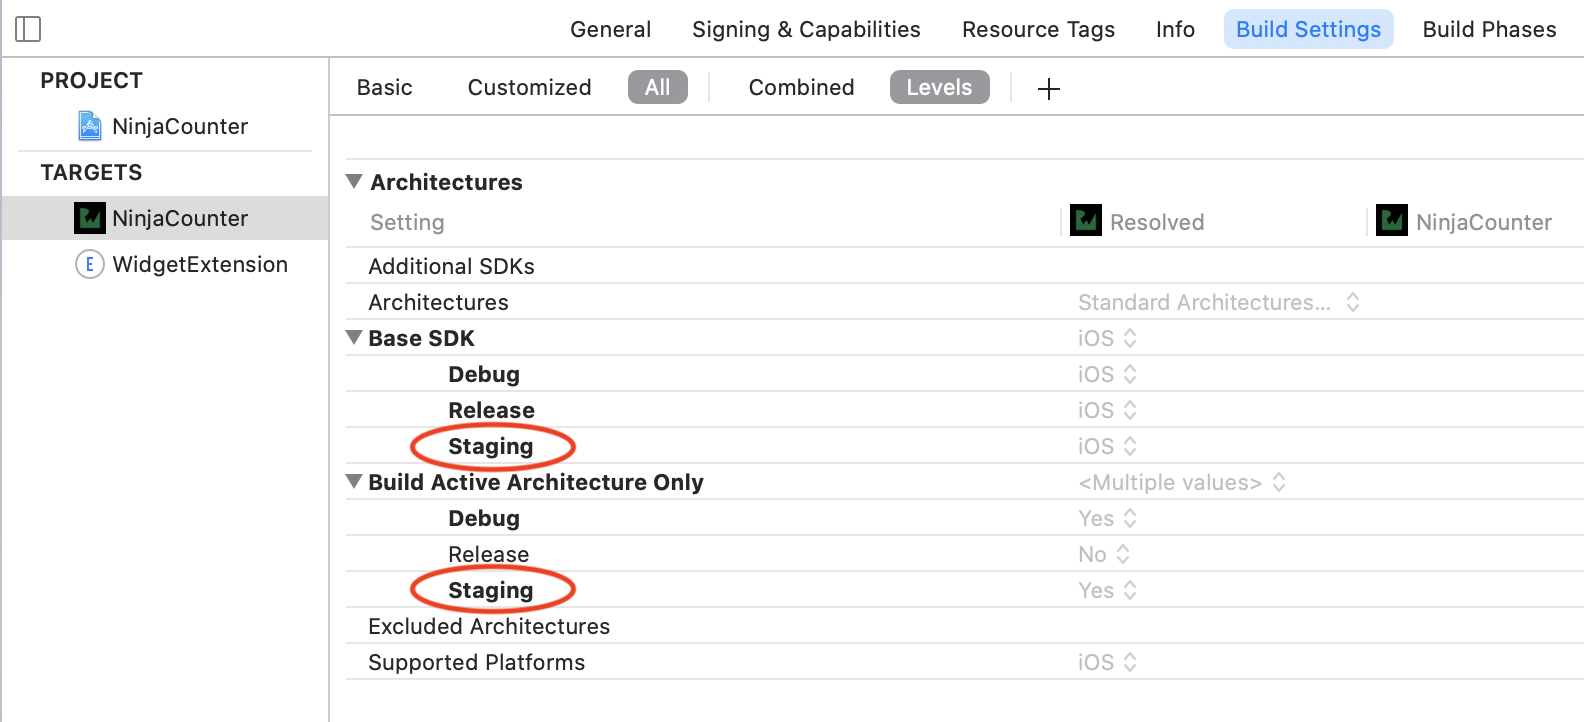Screen dimensions: 1584x722
Task: Toggle the navigator sidebar visibility
Action: point(29,29)
